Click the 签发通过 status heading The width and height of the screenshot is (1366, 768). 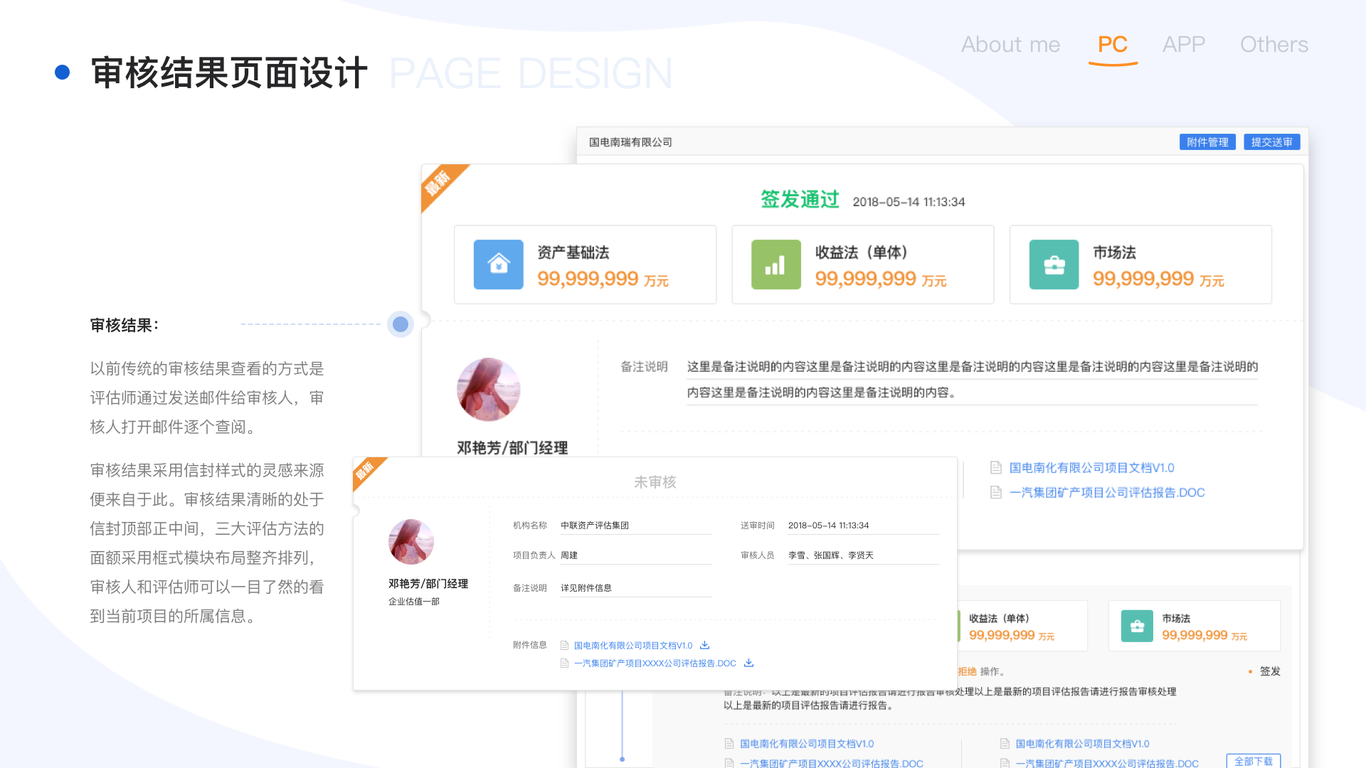(x=800, y=200)
